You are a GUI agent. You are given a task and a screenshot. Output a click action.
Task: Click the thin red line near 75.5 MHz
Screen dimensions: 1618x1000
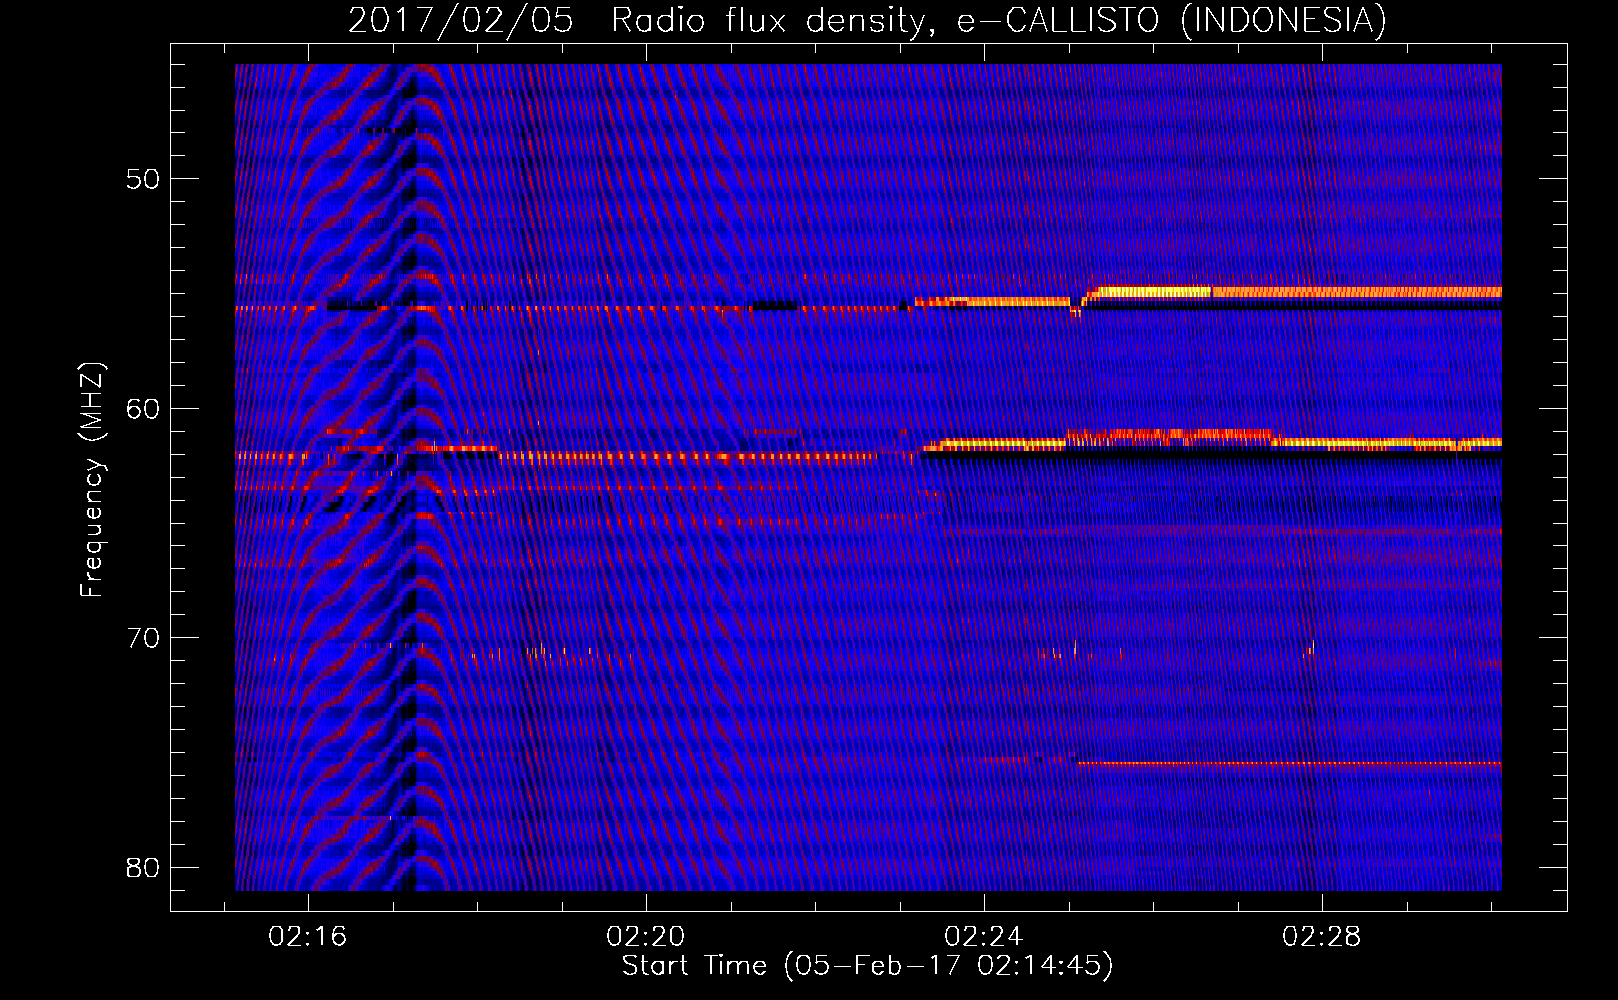pos(1289,763)
